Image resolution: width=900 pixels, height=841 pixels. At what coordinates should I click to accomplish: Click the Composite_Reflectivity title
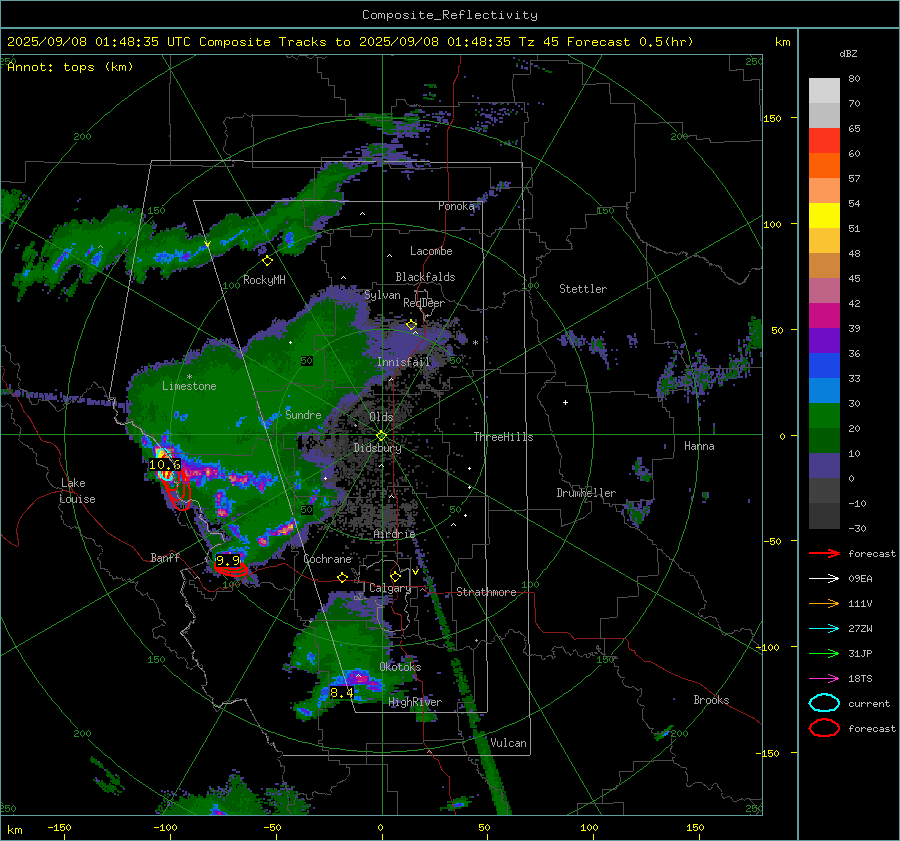[449, 15]
